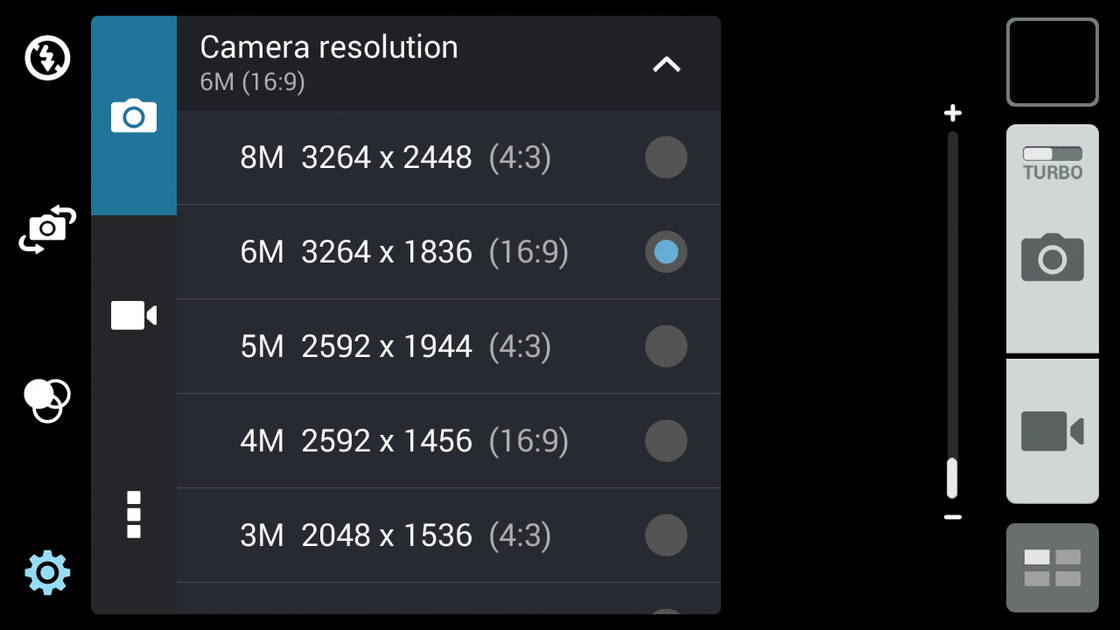
Task: Open the last photo gallery thumbnail
Action: [1052, 62]
